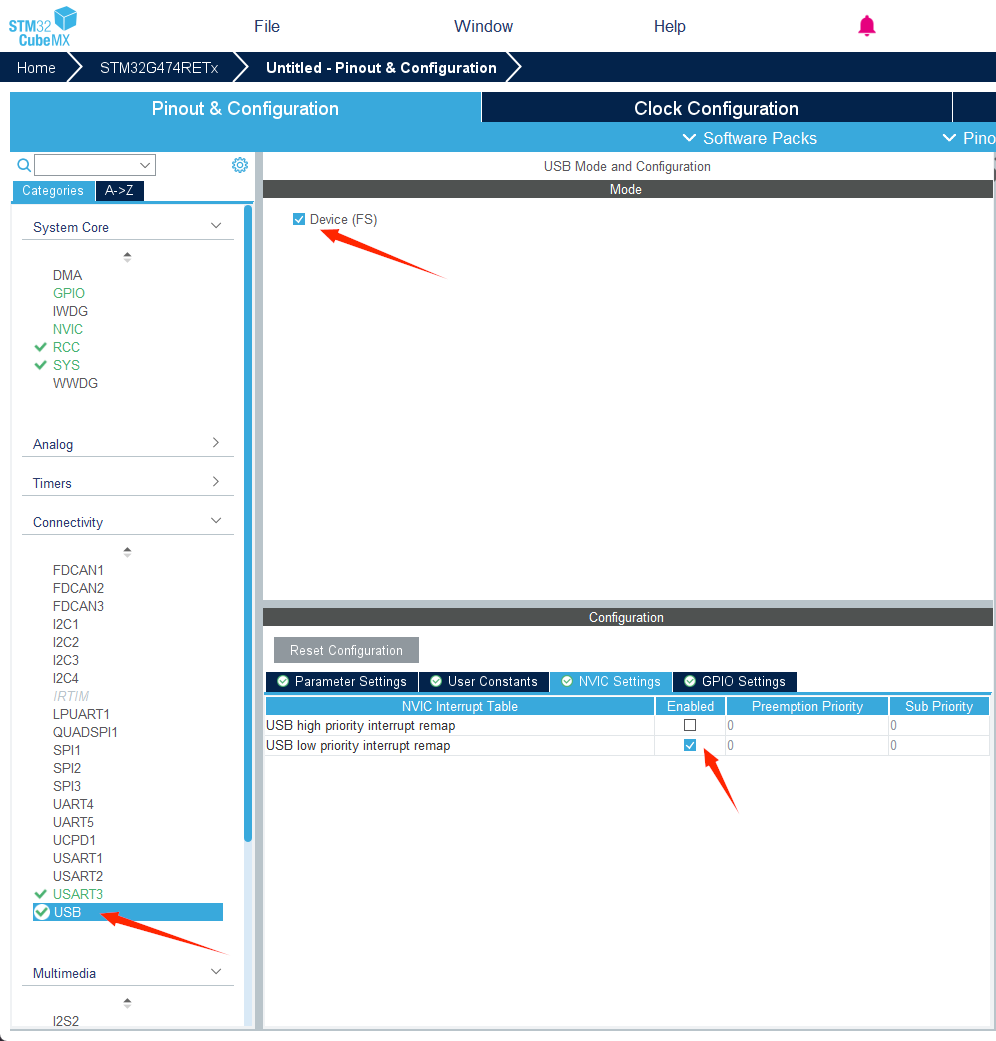The image size is (996, 1041).
Task: Select IWDG peripheral
Action: (x=70, y=311)
